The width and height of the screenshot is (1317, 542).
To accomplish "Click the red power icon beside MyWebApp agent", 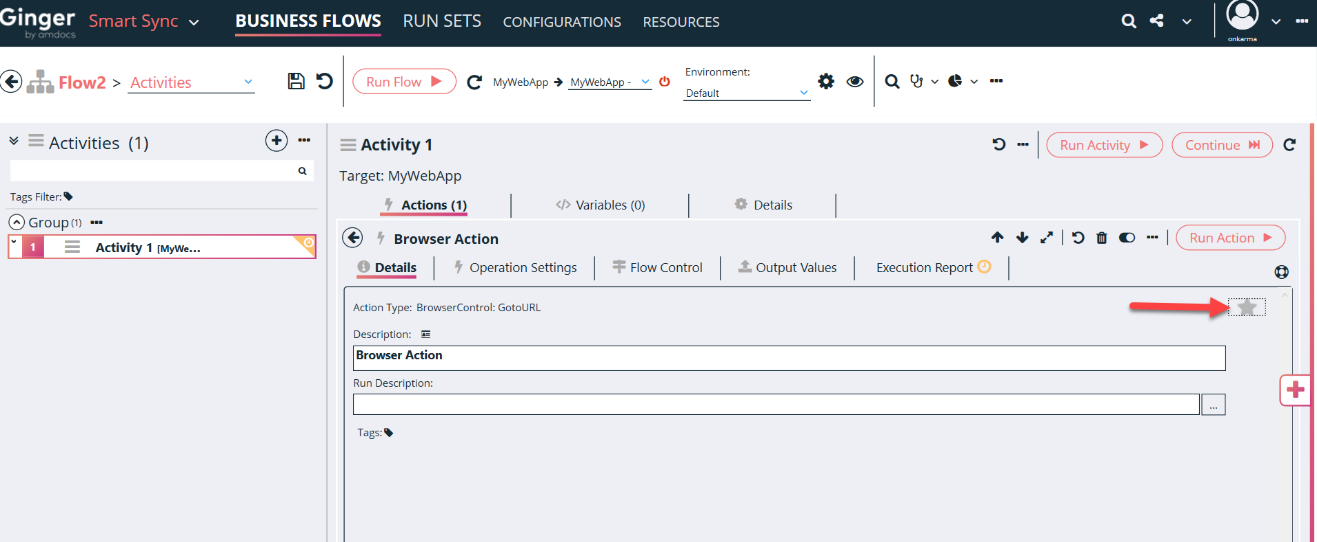I will (x=665, y=82).
